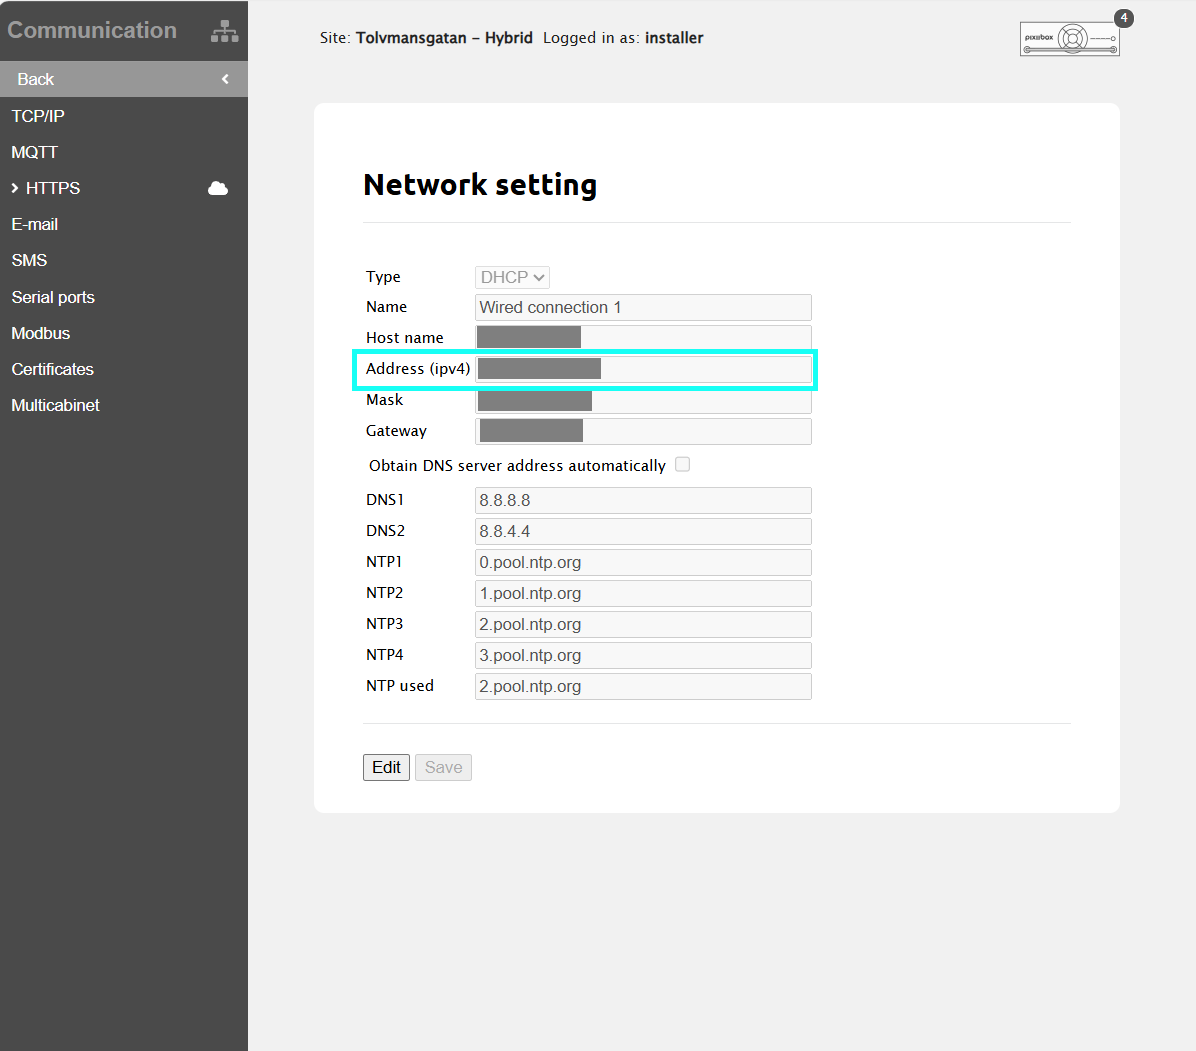The width and height of the screenshot is (1196, 1051).
Task: Click the Gateway label
Action: pyautogui.click(x=396, y=431)
